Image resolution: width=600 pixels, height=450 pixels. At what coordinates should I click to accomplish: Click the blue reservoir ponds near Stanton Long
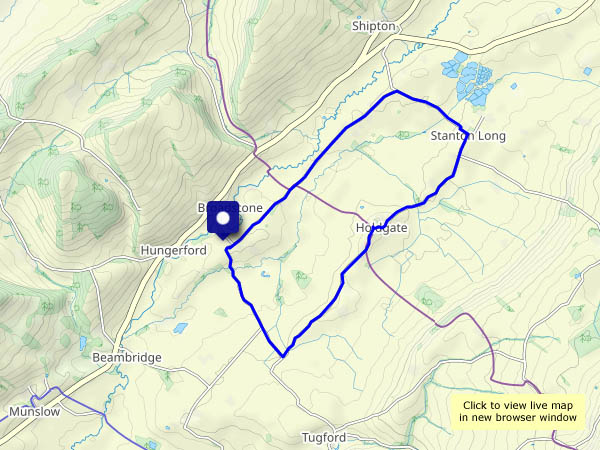(467, 78)
